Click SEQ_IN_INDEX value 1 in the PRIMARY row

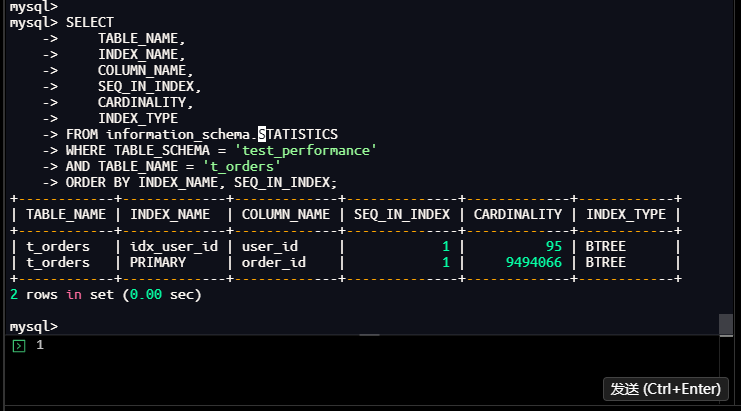pyautogui.click(x=446, y=263)
